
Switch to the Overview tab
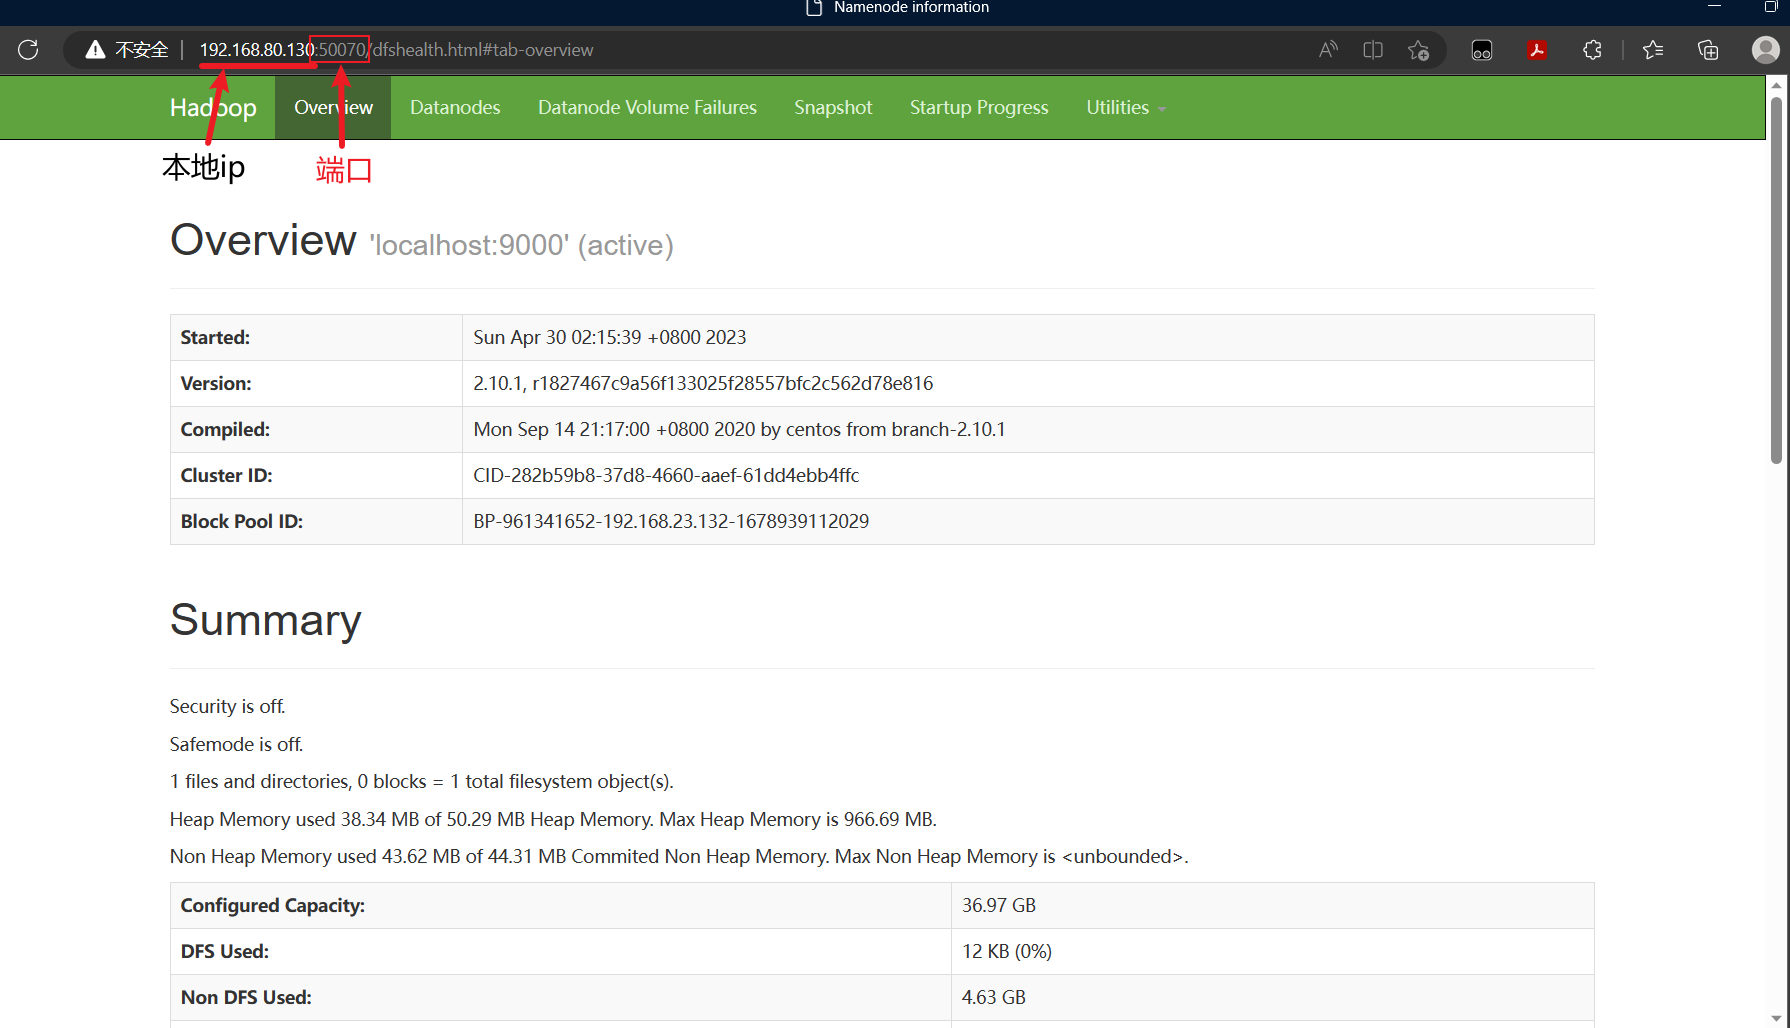333,107
